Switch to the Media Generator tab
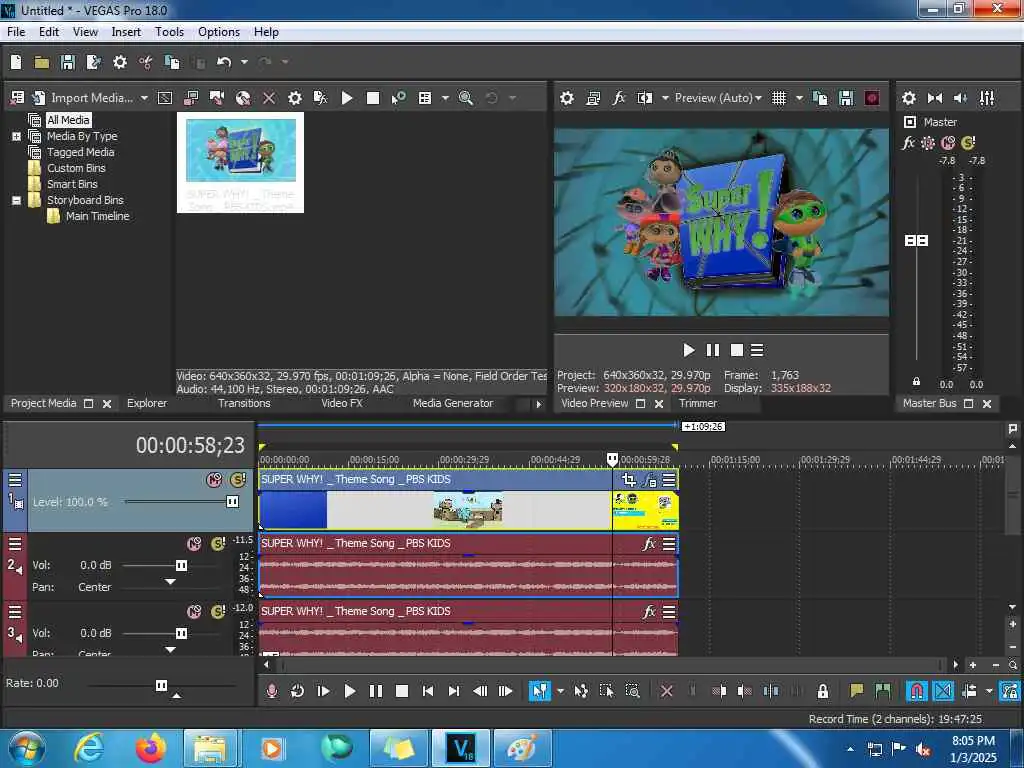 (x=453, y=404)
